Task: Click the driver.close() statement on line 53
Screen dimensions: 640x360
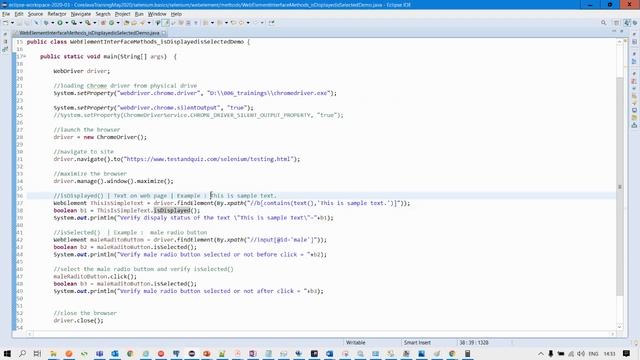Action: pos(78,321)
